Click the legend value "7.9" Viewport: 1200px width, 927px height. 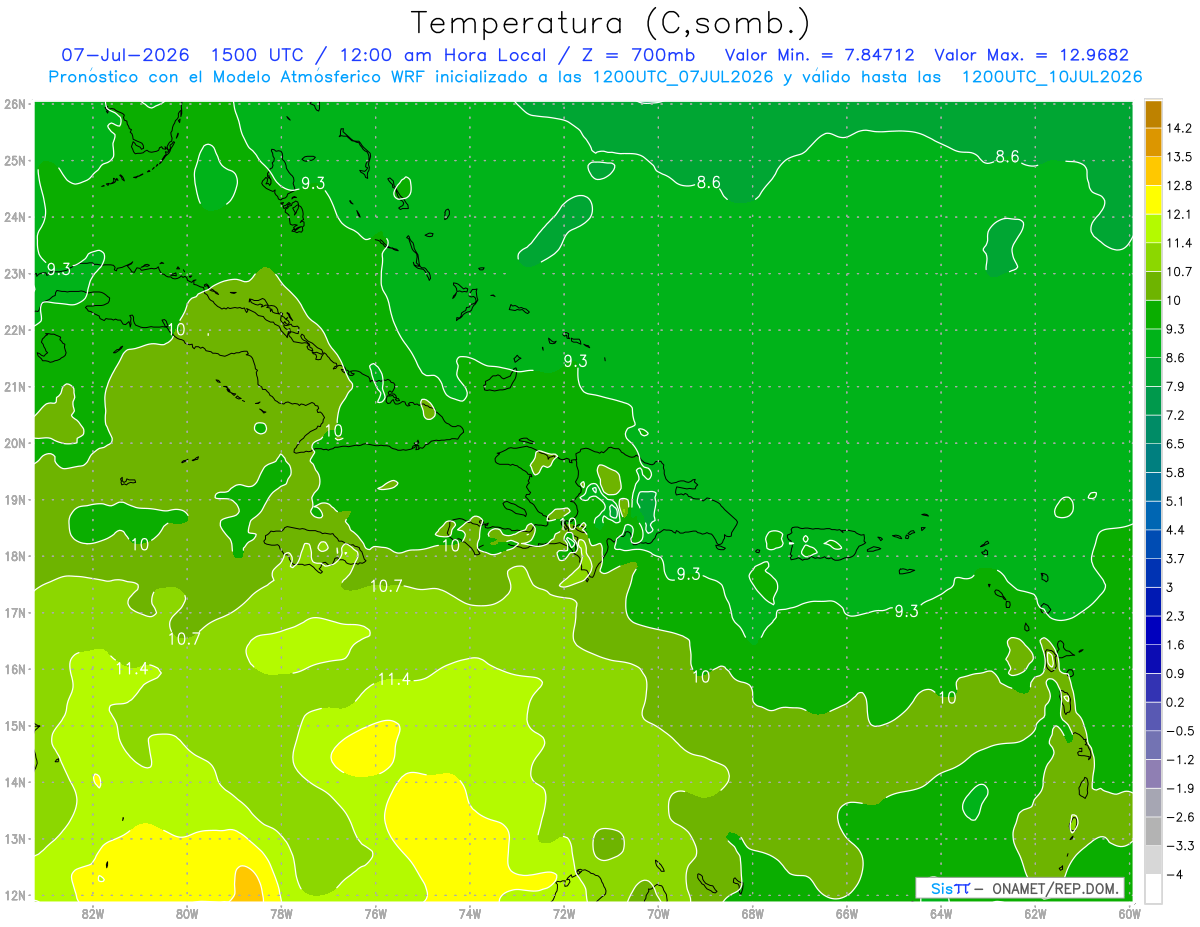click(1176, 386)
